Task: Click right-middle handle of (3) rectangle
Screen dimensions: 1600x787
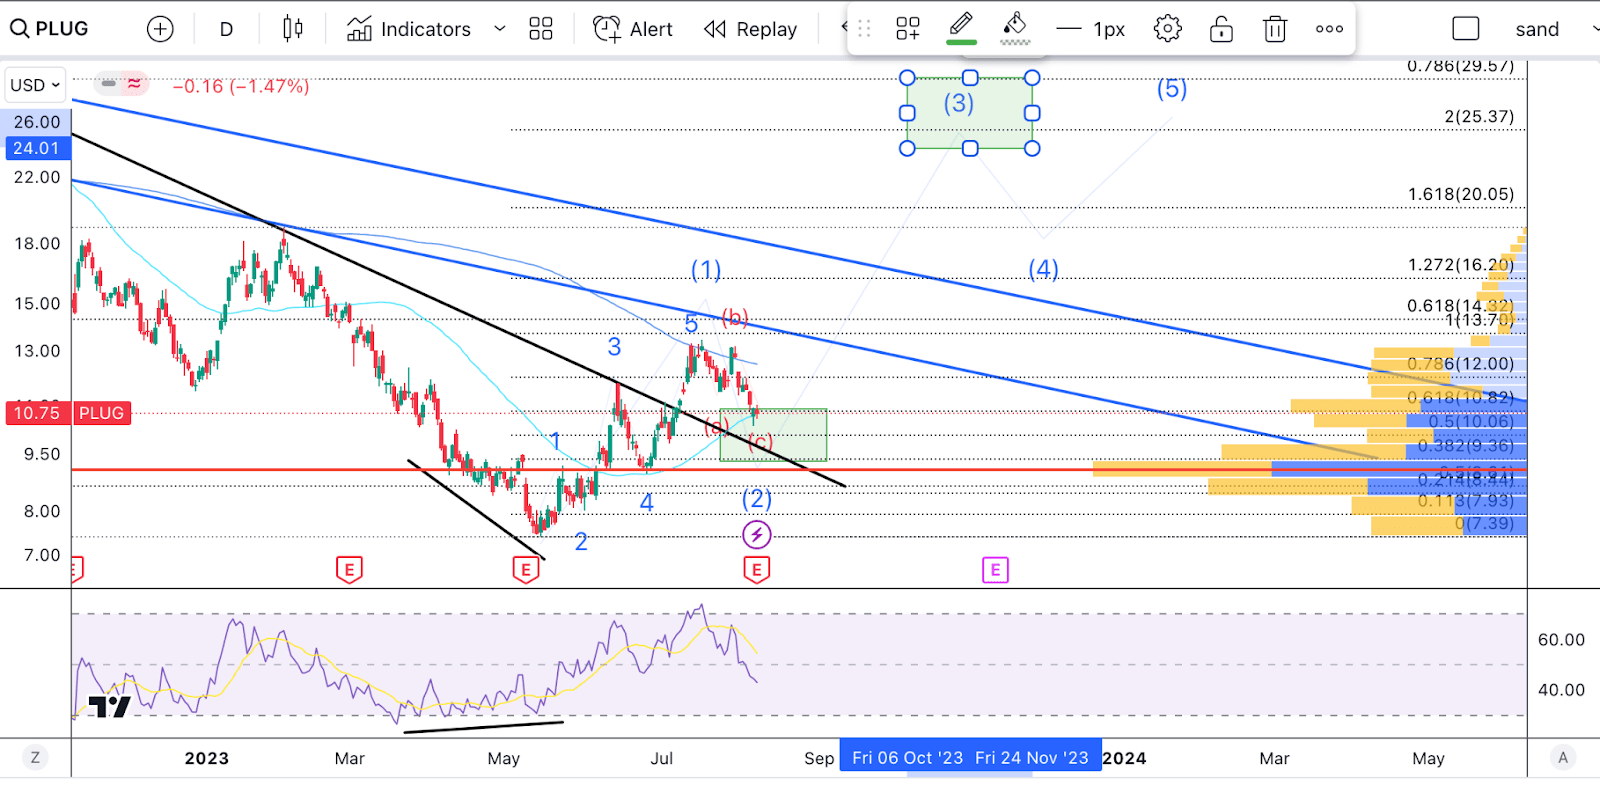Action: (1032, 113)
